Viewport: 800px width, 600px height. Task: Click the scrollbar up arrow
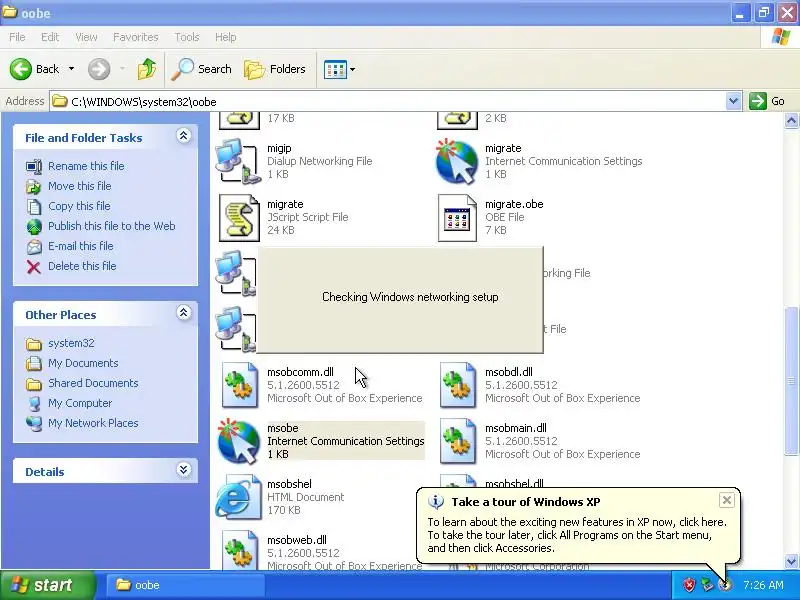791,120
